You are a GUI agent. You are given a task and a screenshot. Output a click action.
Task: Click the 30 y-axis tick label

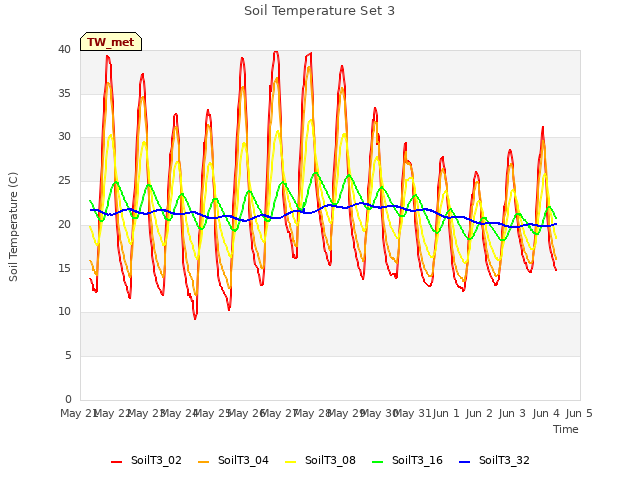pos(64,137)
